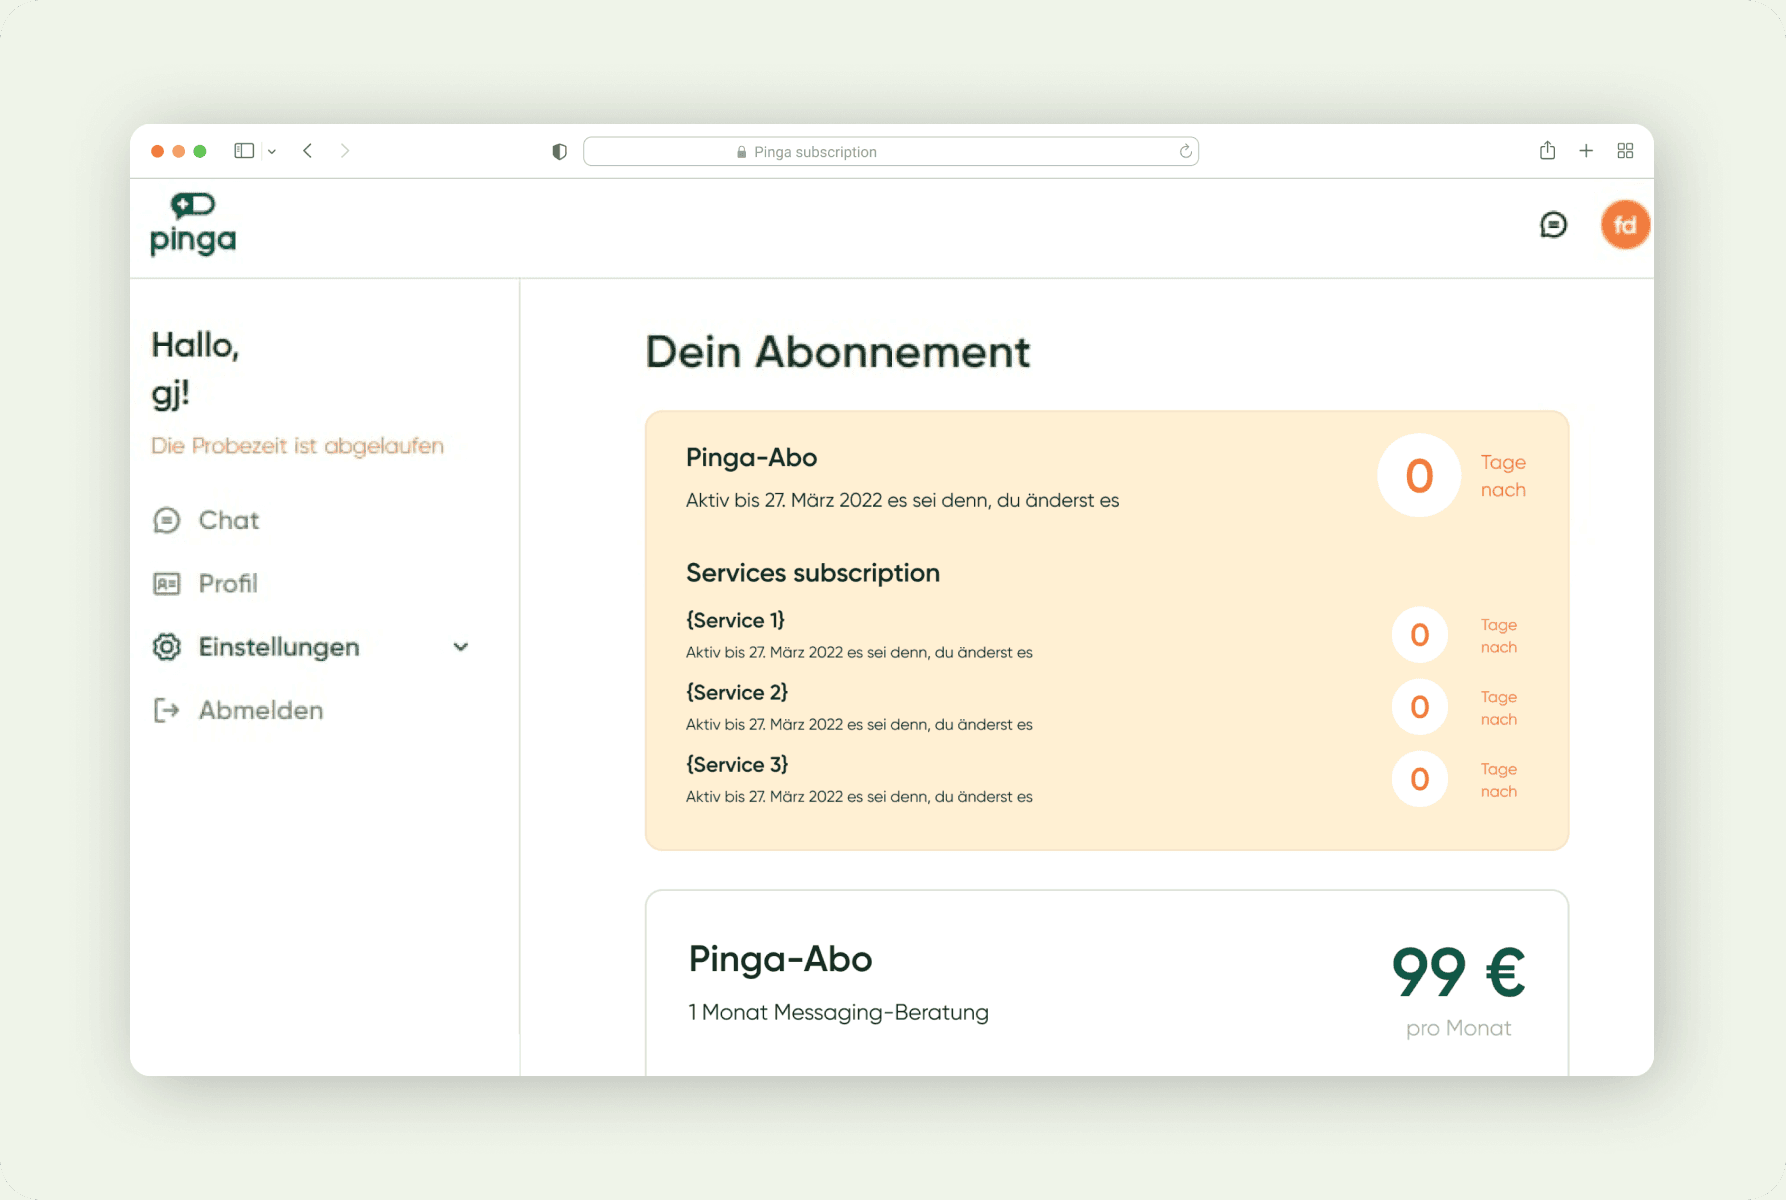1786x1200 pixels.
Task: Go back with the browser back arrow
Action: pyautogui.click(x=308, y=151)
